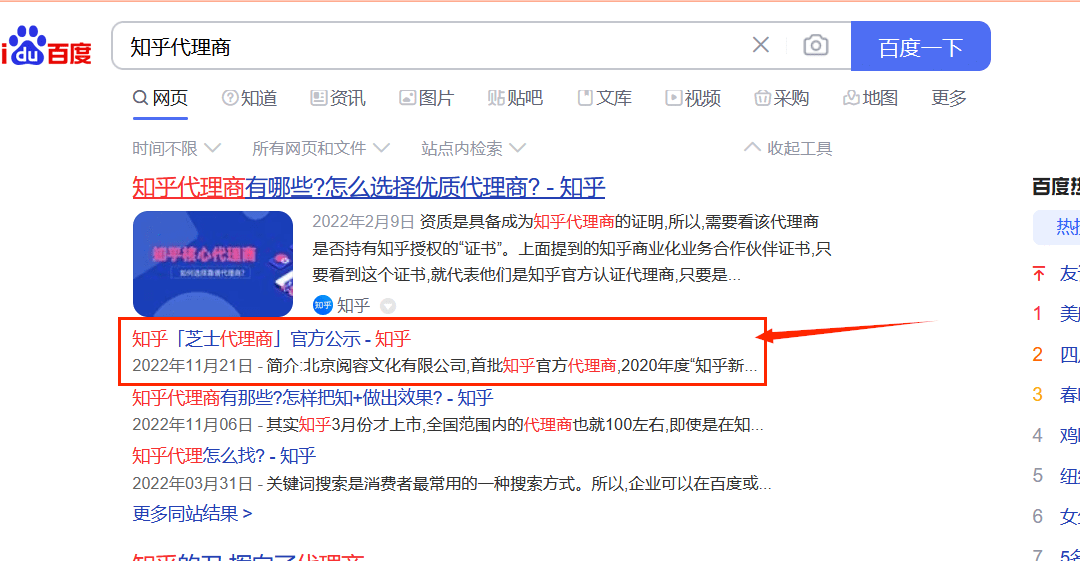Click the Baidu logo icon
The image size is (1080, 561).
click(x=46, y=47)
